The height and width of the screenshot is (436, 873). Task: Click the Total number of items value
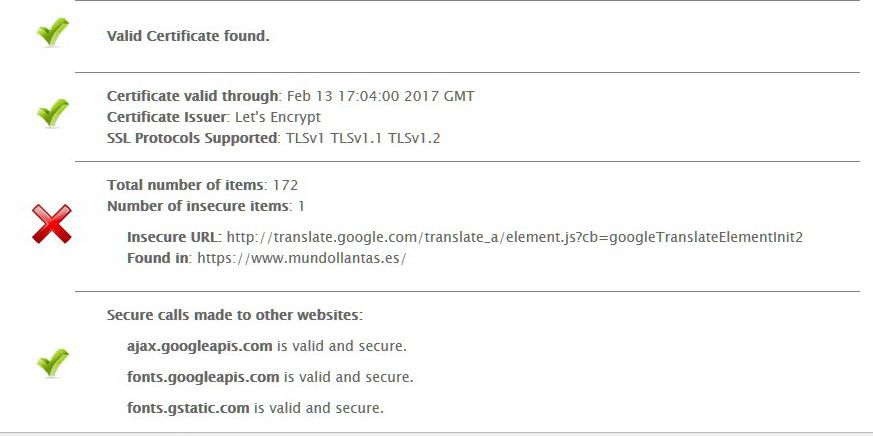285,185
